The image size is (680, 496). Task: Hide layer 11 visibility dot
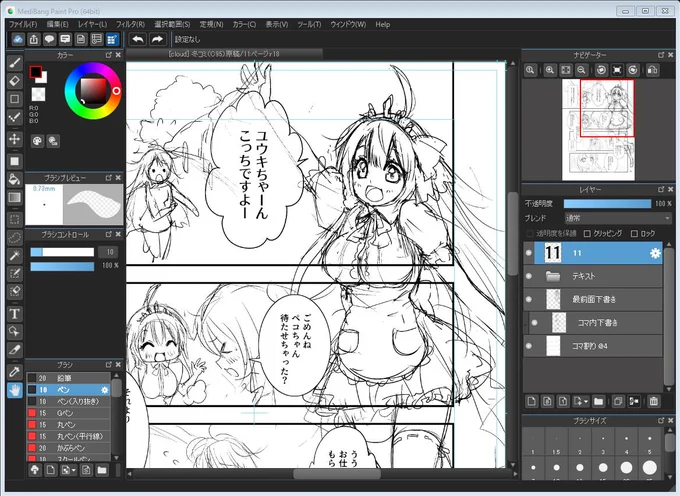pos(528,253)
